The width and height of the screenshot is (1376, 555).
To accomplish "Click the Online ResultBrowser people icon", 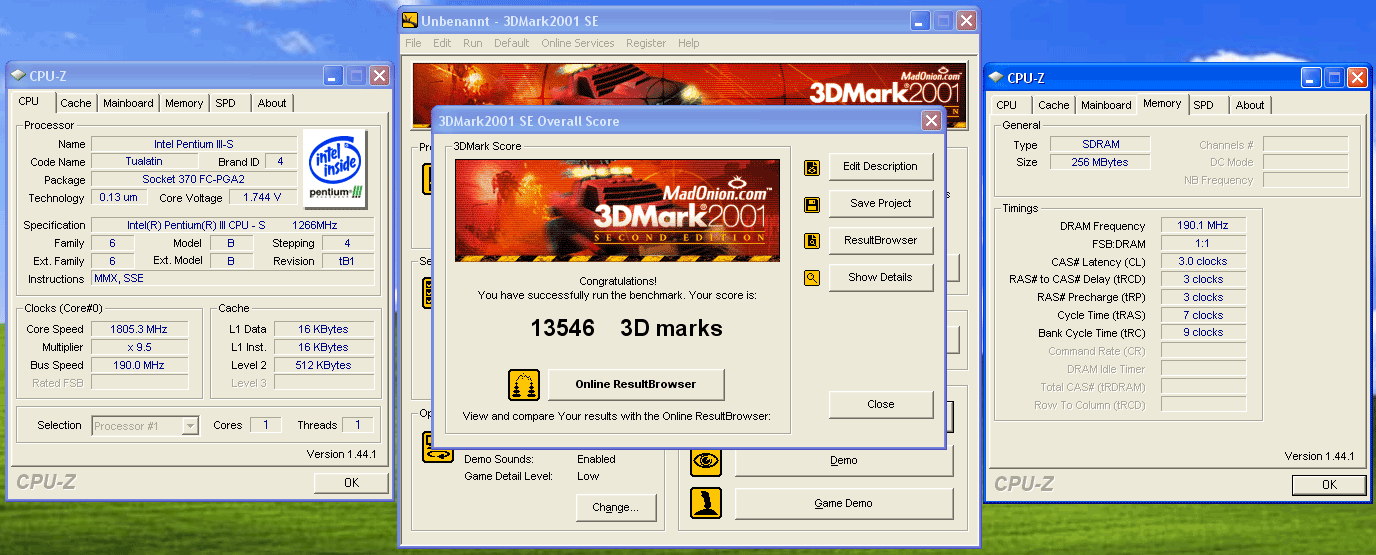I will [x=524, y=384].
